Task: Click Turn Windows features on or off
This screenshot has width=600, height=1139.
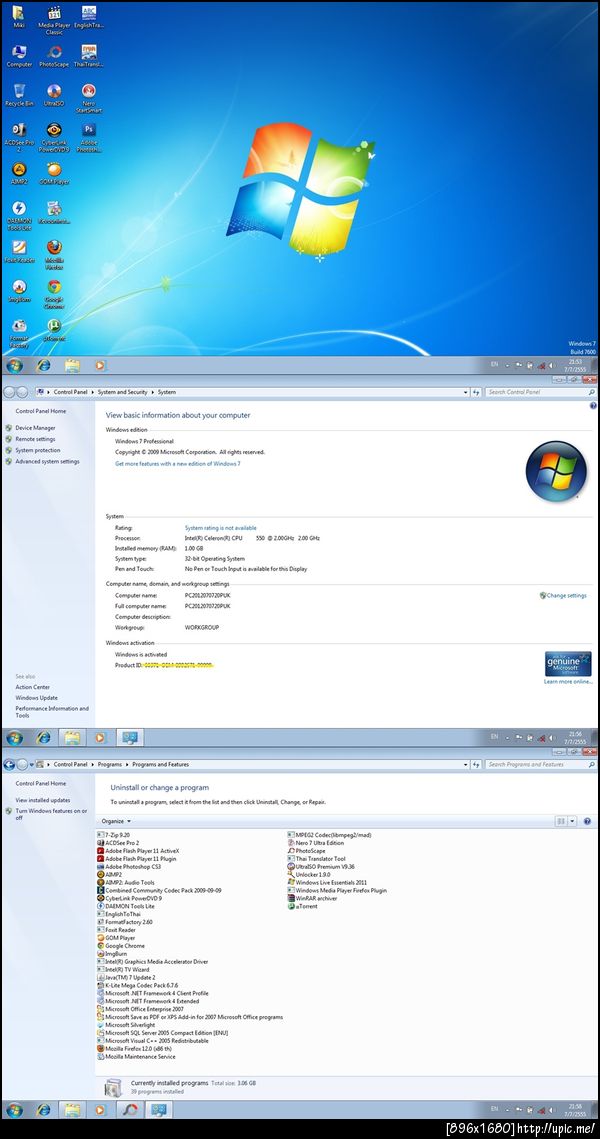Action: [x=51, y=814]
